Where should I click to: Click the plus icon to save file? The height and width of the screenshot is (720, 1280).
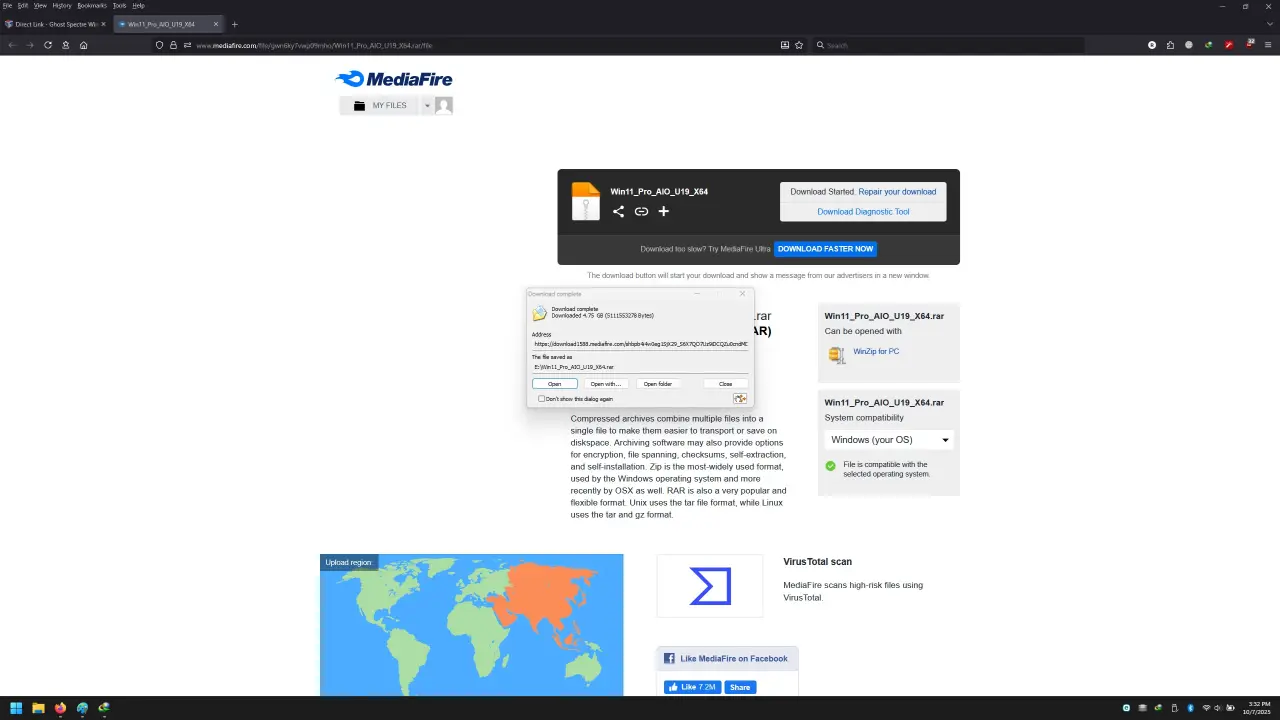click(x=663, y=211)
